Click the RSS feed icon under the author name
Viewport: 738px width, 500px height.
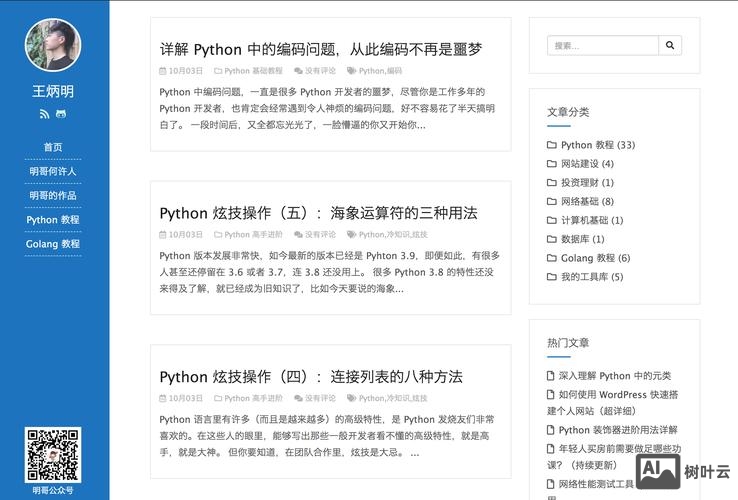44,114
